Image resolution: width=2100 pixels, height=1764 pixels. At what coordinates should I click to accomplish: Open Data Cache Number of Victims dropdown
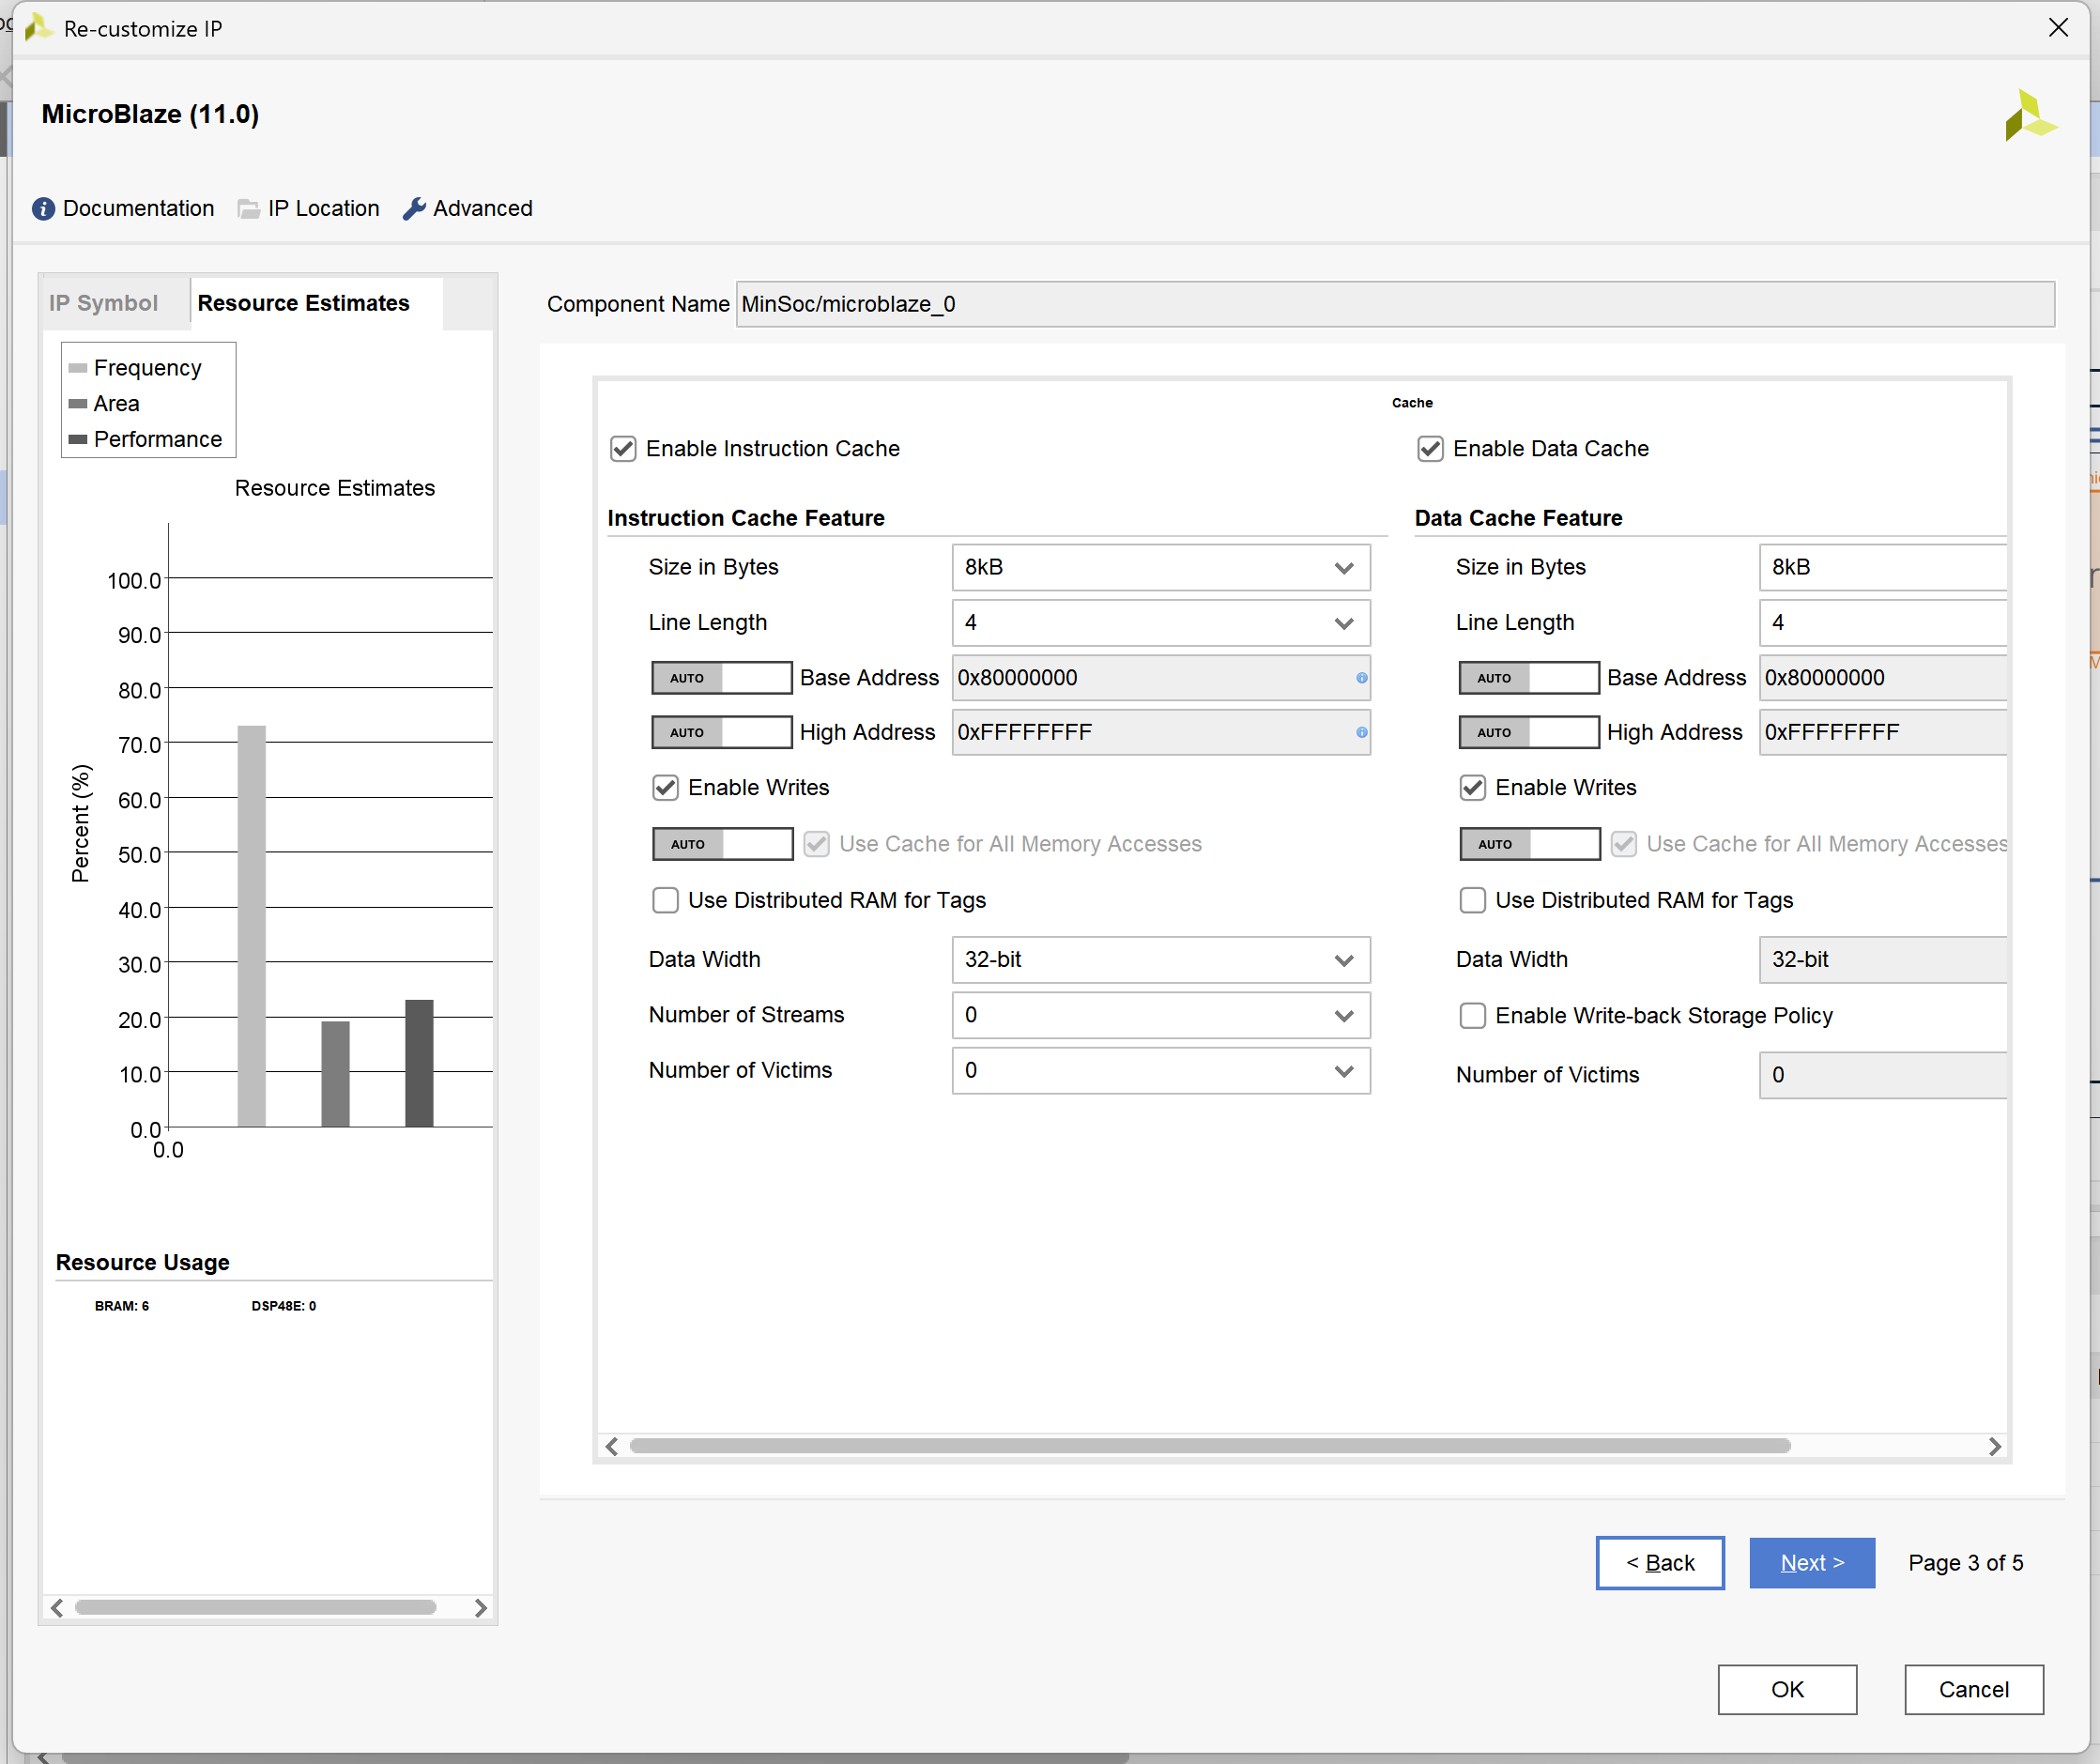point(1882,1075)
